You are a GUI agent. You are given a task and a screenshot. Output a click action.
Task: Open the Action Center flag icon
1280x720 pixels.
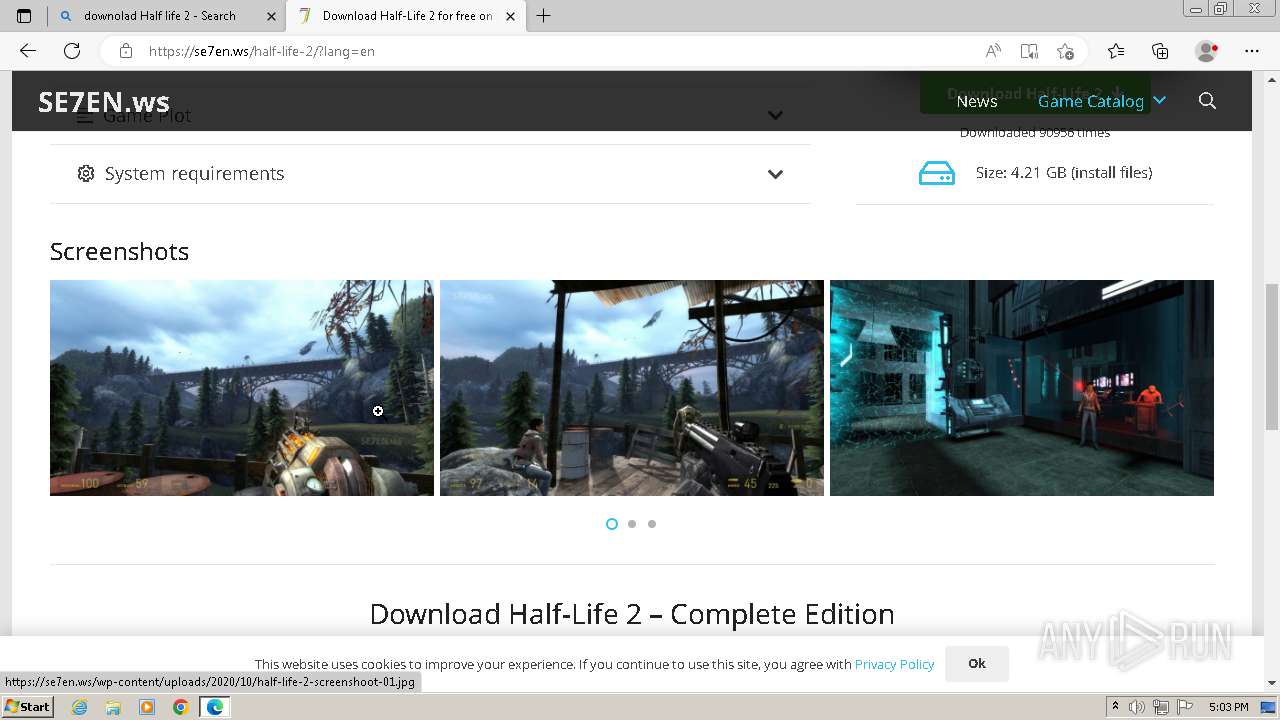tap(1185, 707)
